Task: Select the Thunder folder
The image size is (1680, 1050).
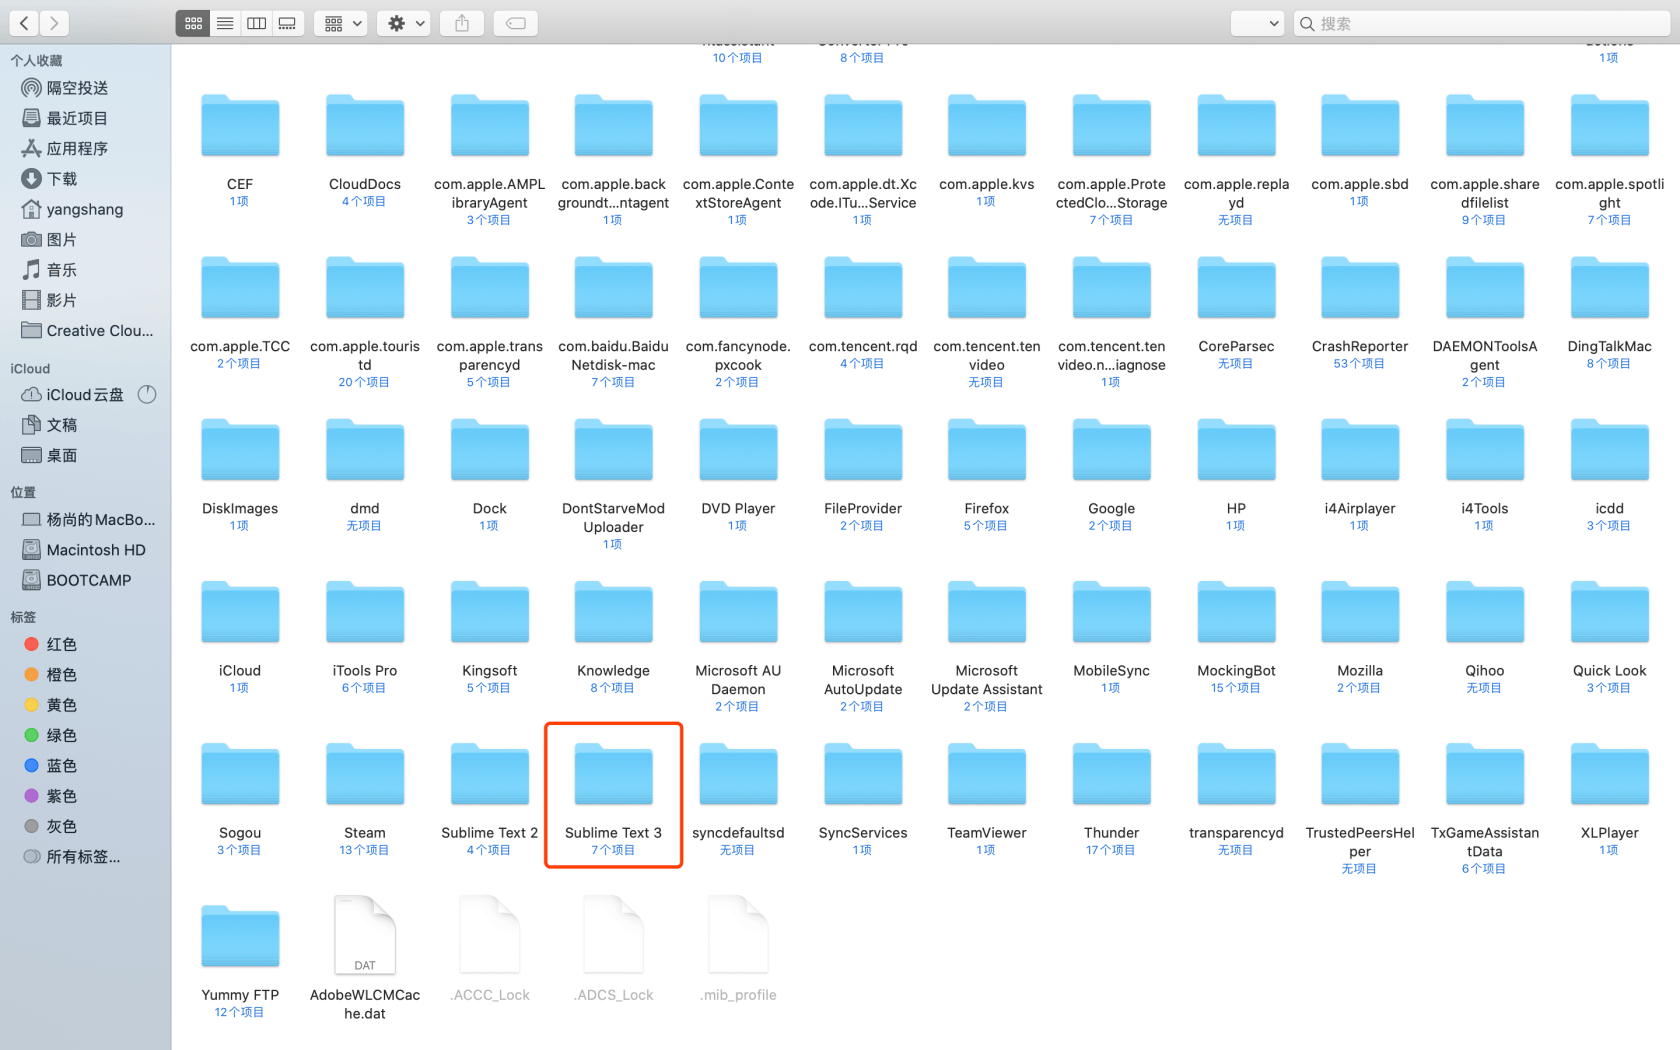Action: click(x=1111, y=775)
